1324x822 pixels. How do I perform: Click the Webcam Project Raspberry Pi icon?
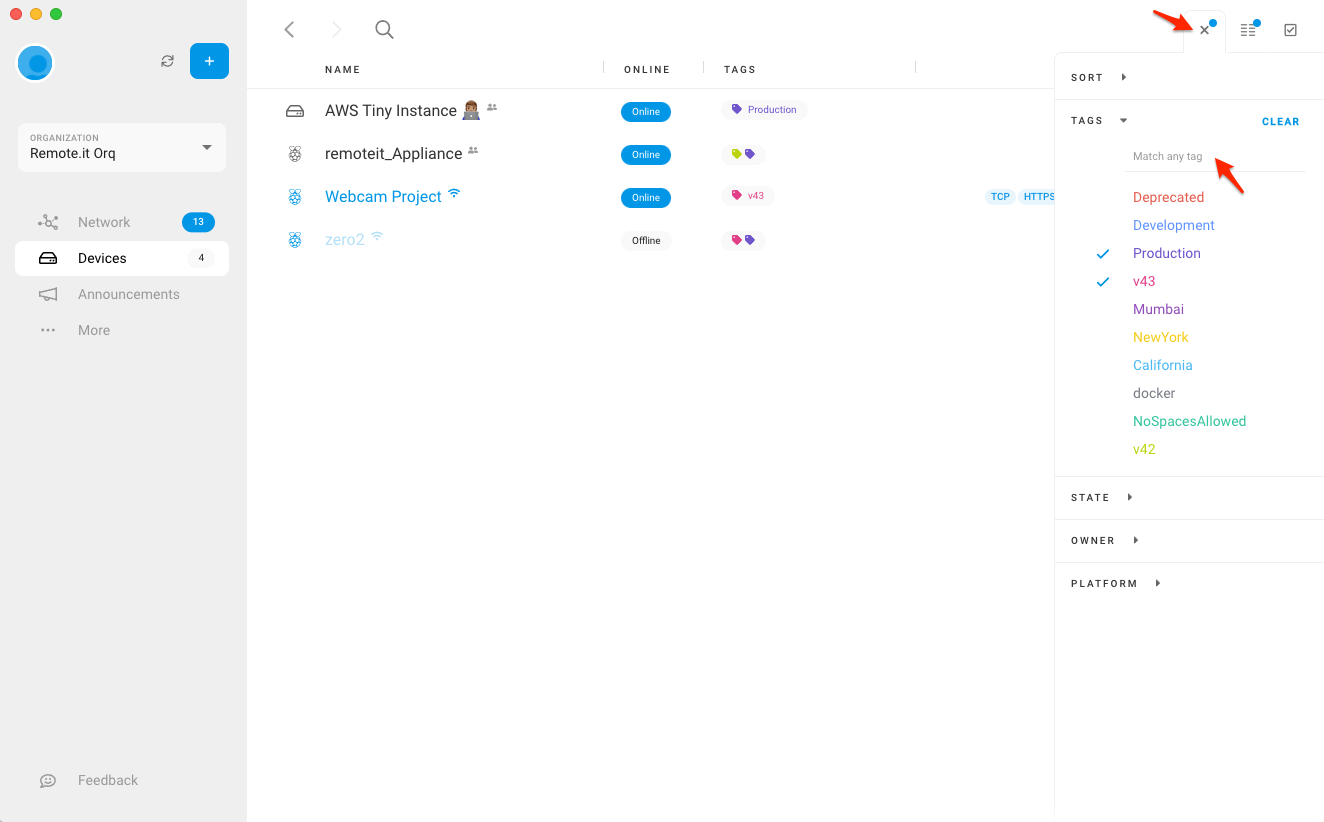click(x=295, y=197)
